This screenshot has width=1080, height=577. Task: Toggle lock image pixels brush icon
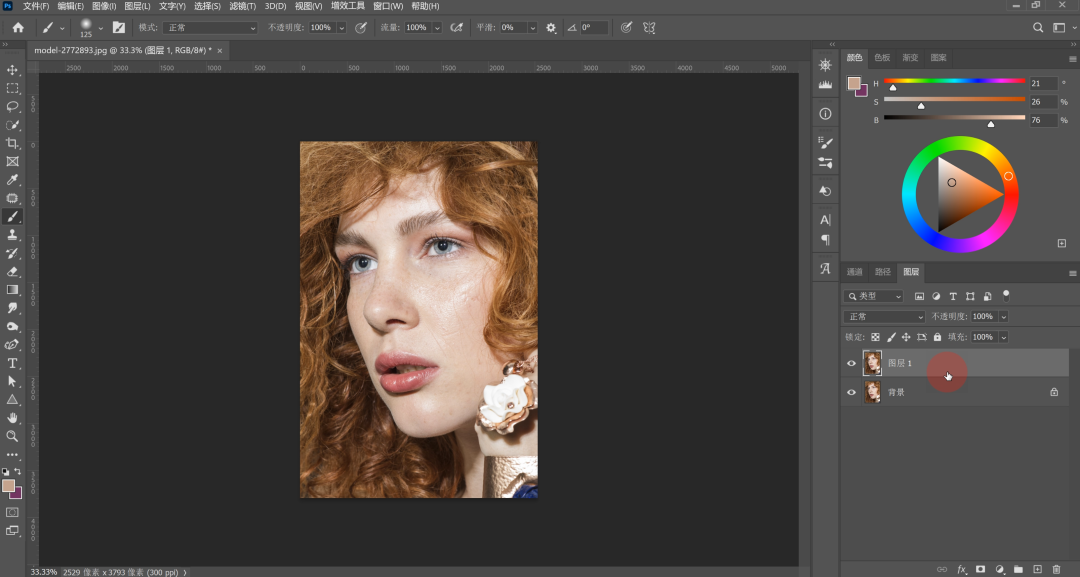(x=891, y=337)
